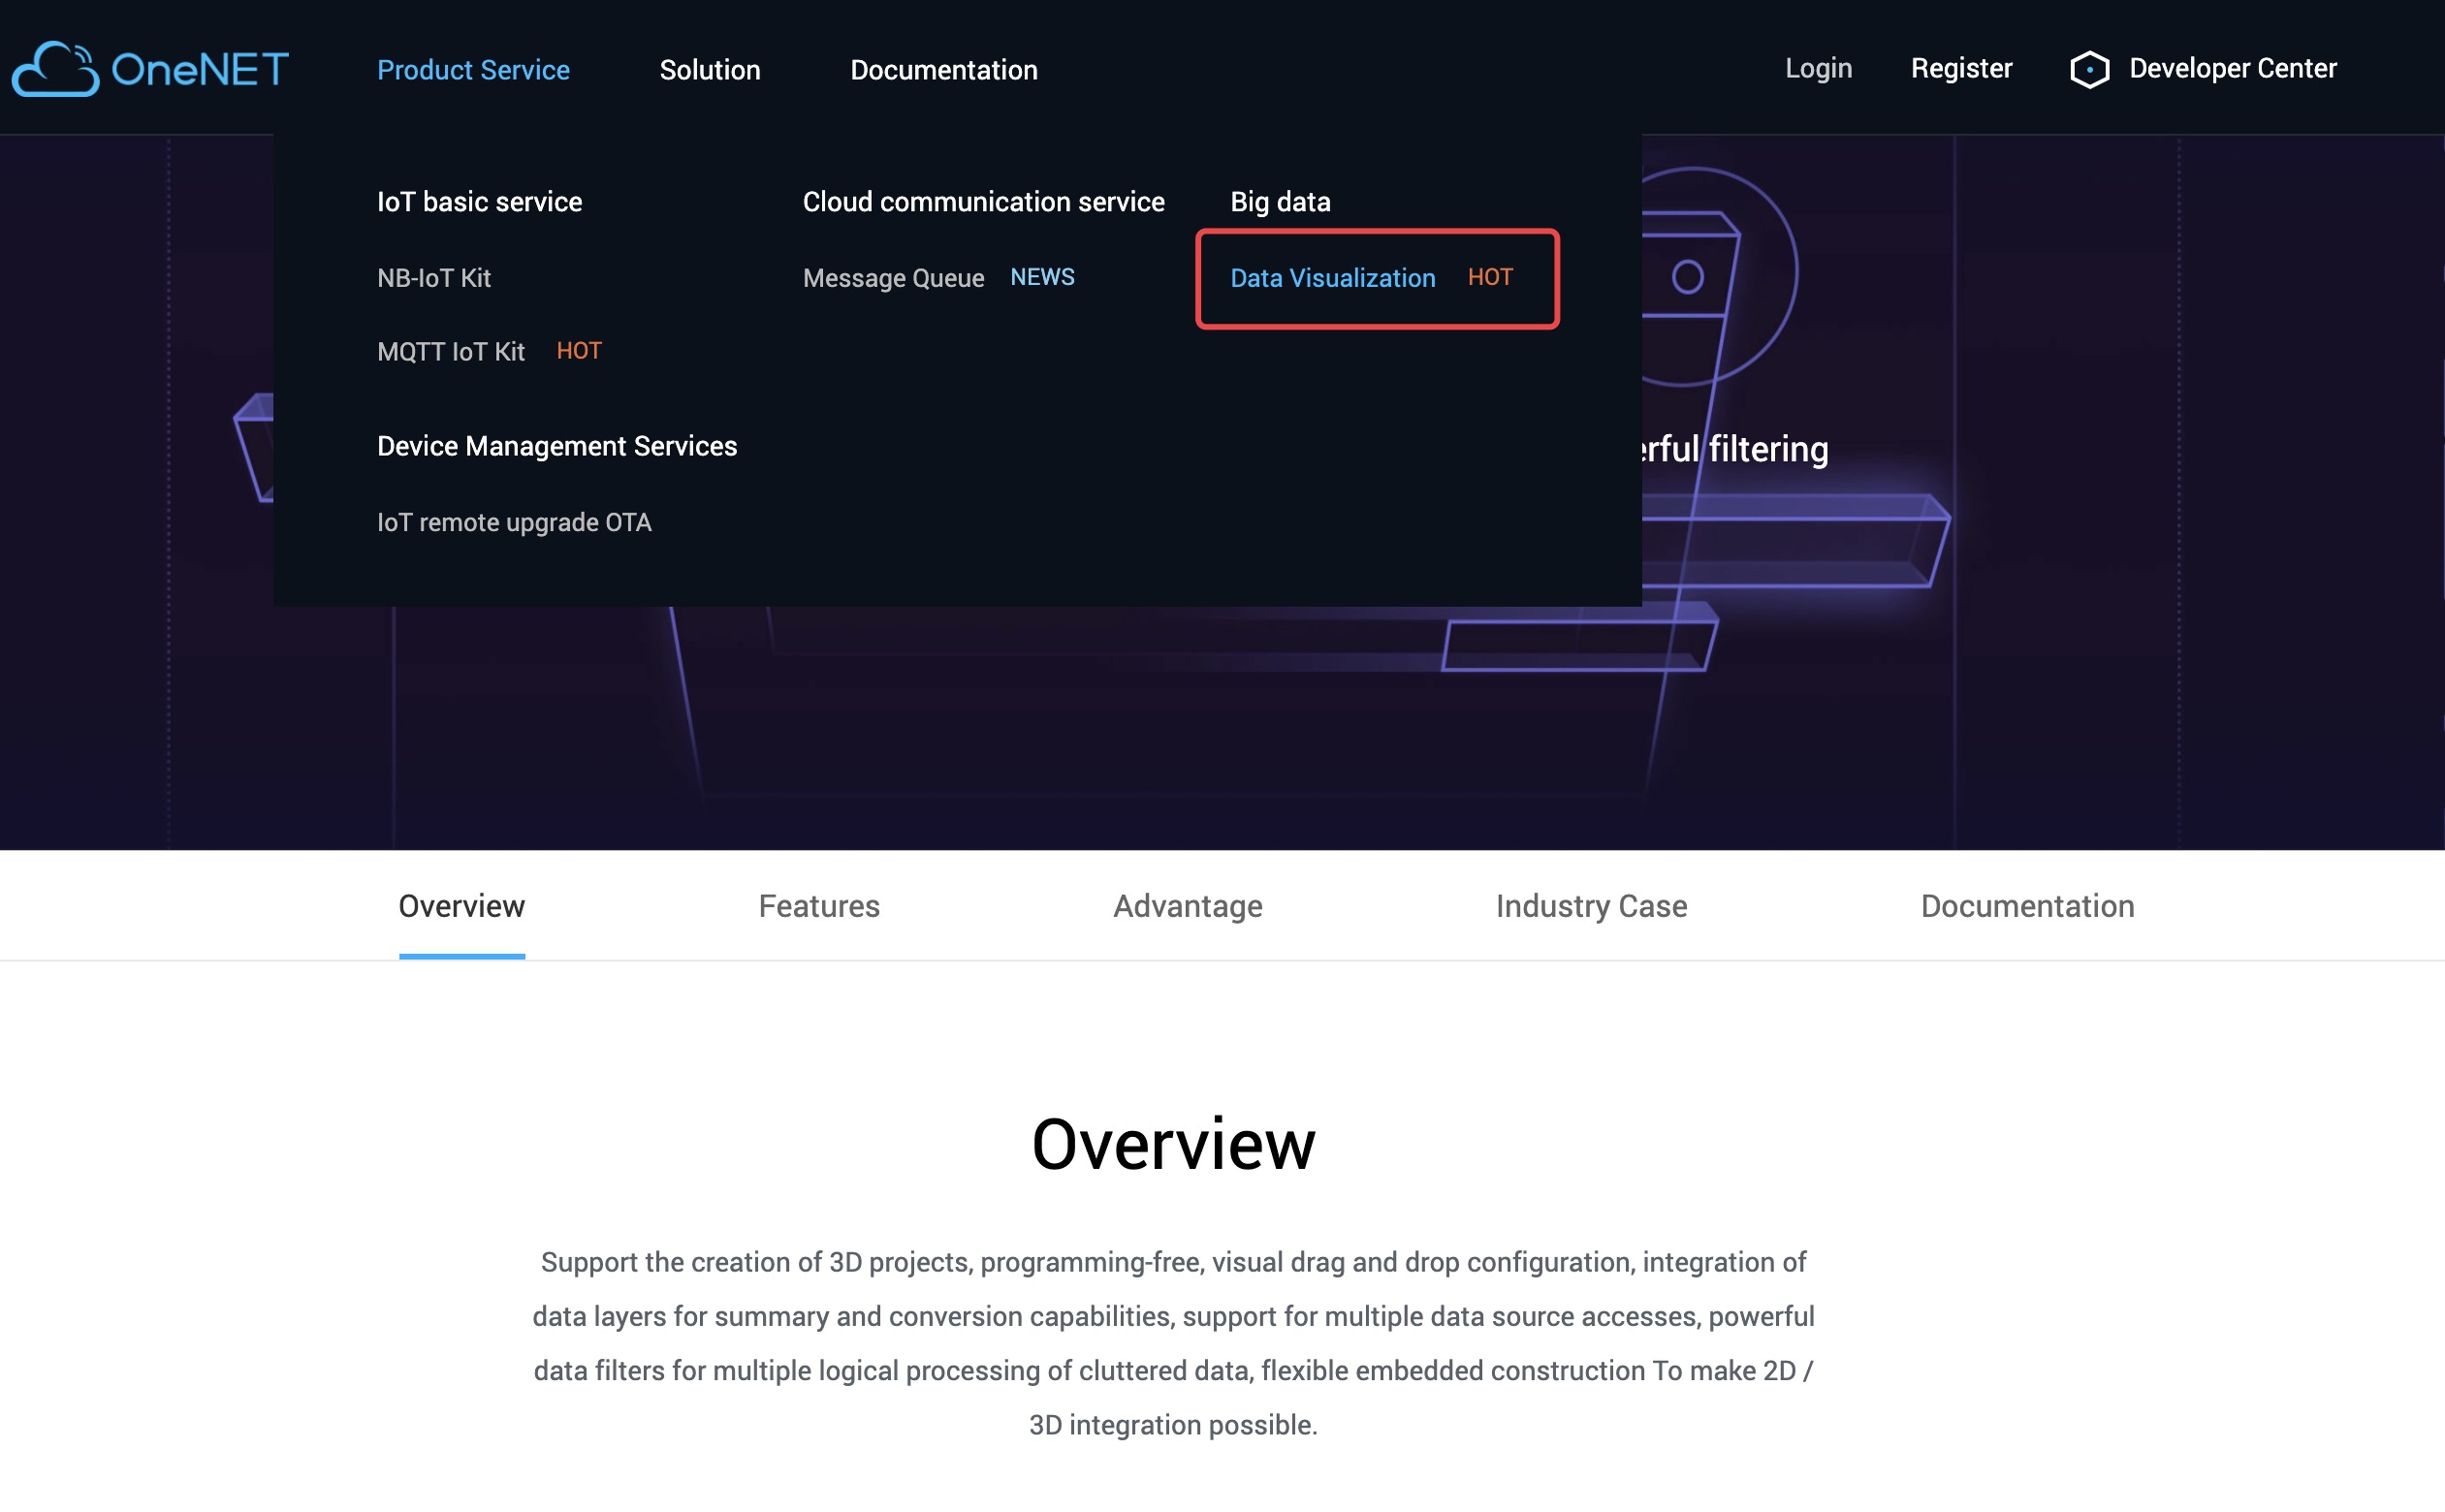Click the Big data heading

pos(1280,201)
